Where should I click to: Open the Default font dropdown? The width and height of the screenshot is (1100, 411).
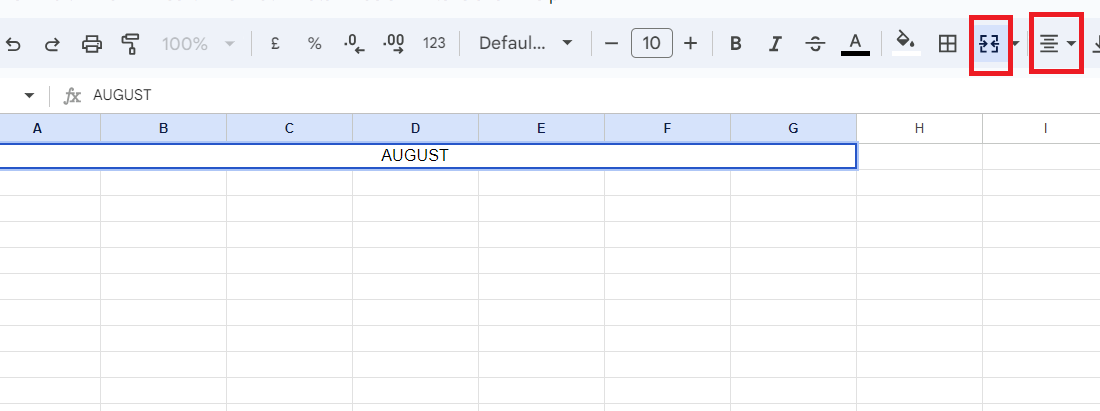pos(525,44)
